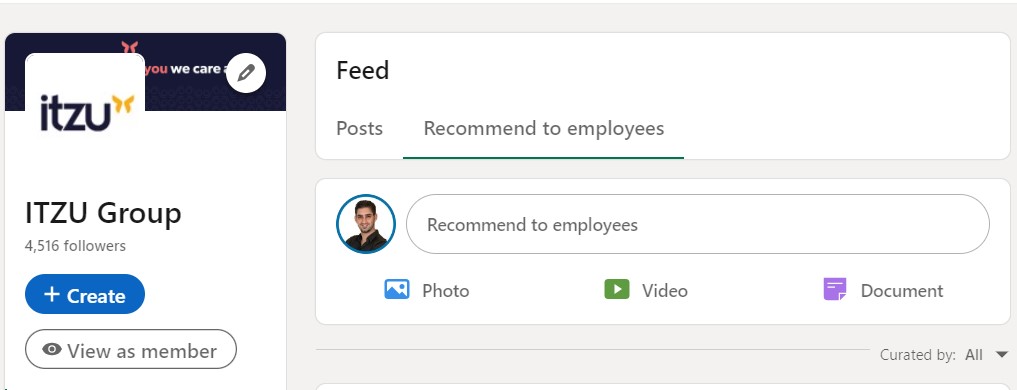The height and width of the screenshot is (390, 1017).
Task: Switch to the Posts tab
Action: click(359, 128)
